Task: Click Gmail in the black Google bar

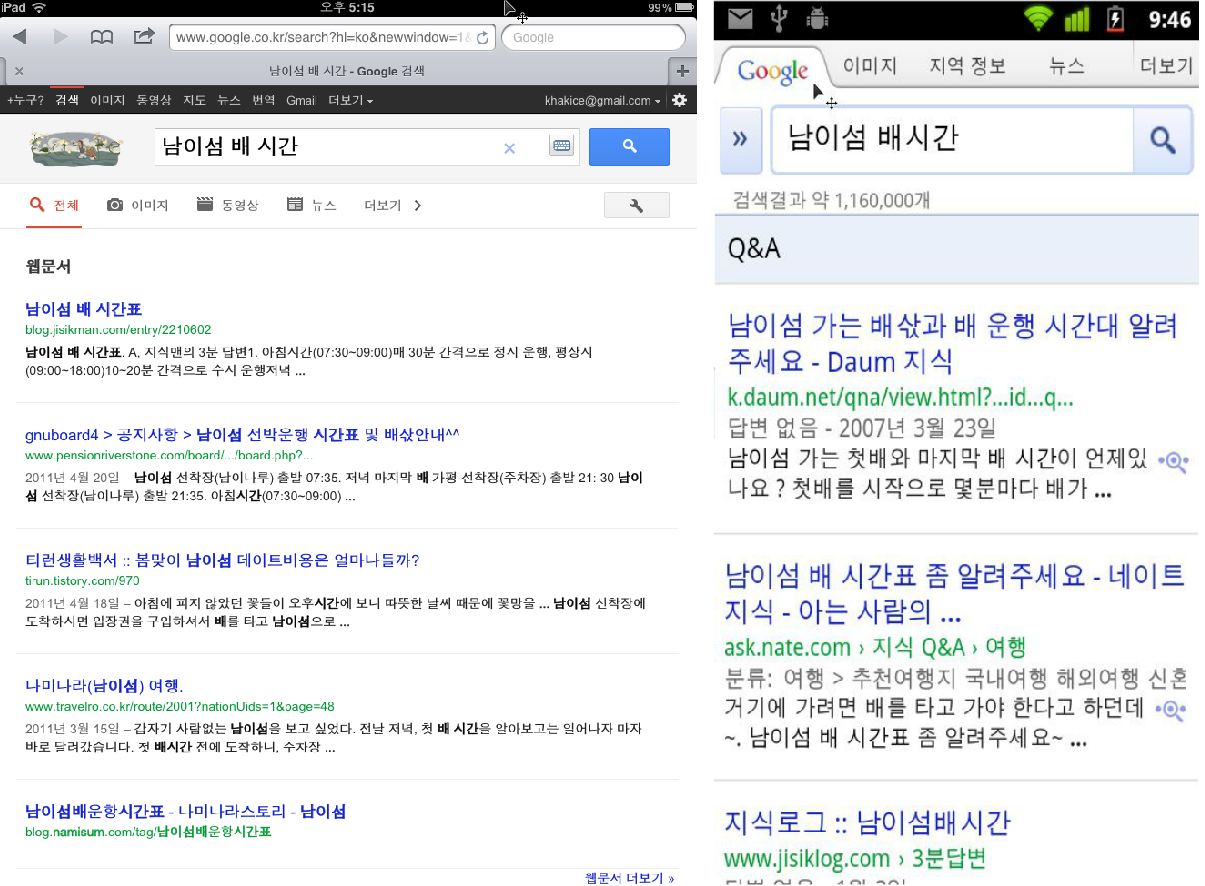Action: pyautogui.click(x=300, y=101)
